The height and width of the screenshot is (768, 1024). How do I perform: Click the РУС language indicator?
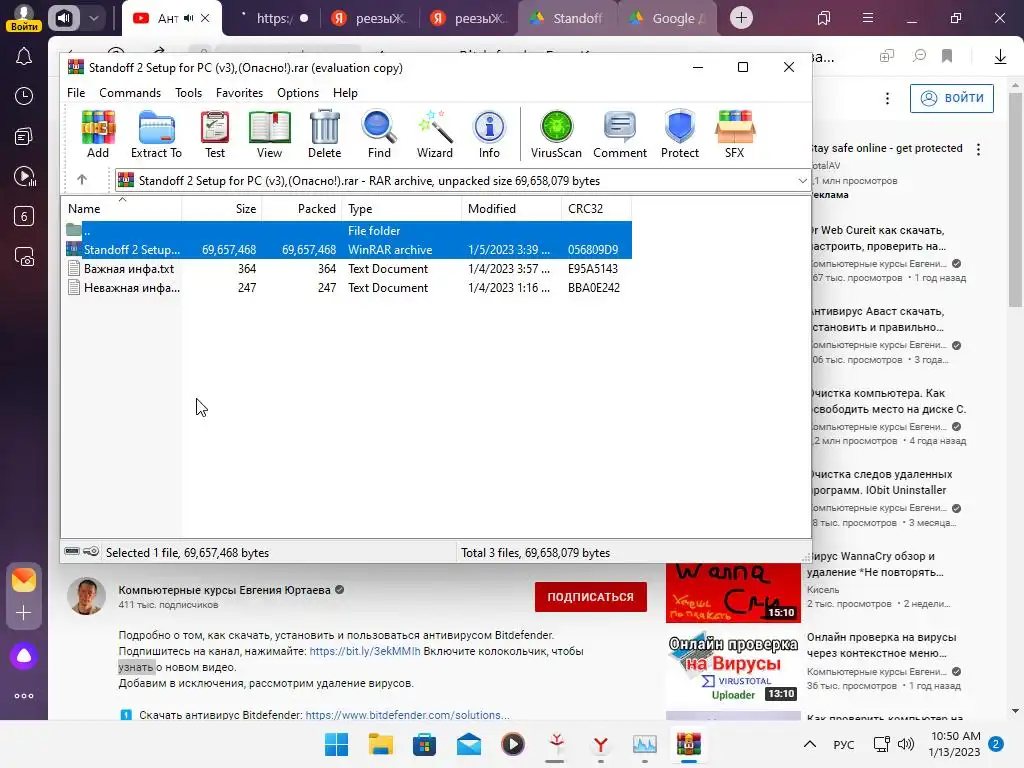[x=844, y=744]
